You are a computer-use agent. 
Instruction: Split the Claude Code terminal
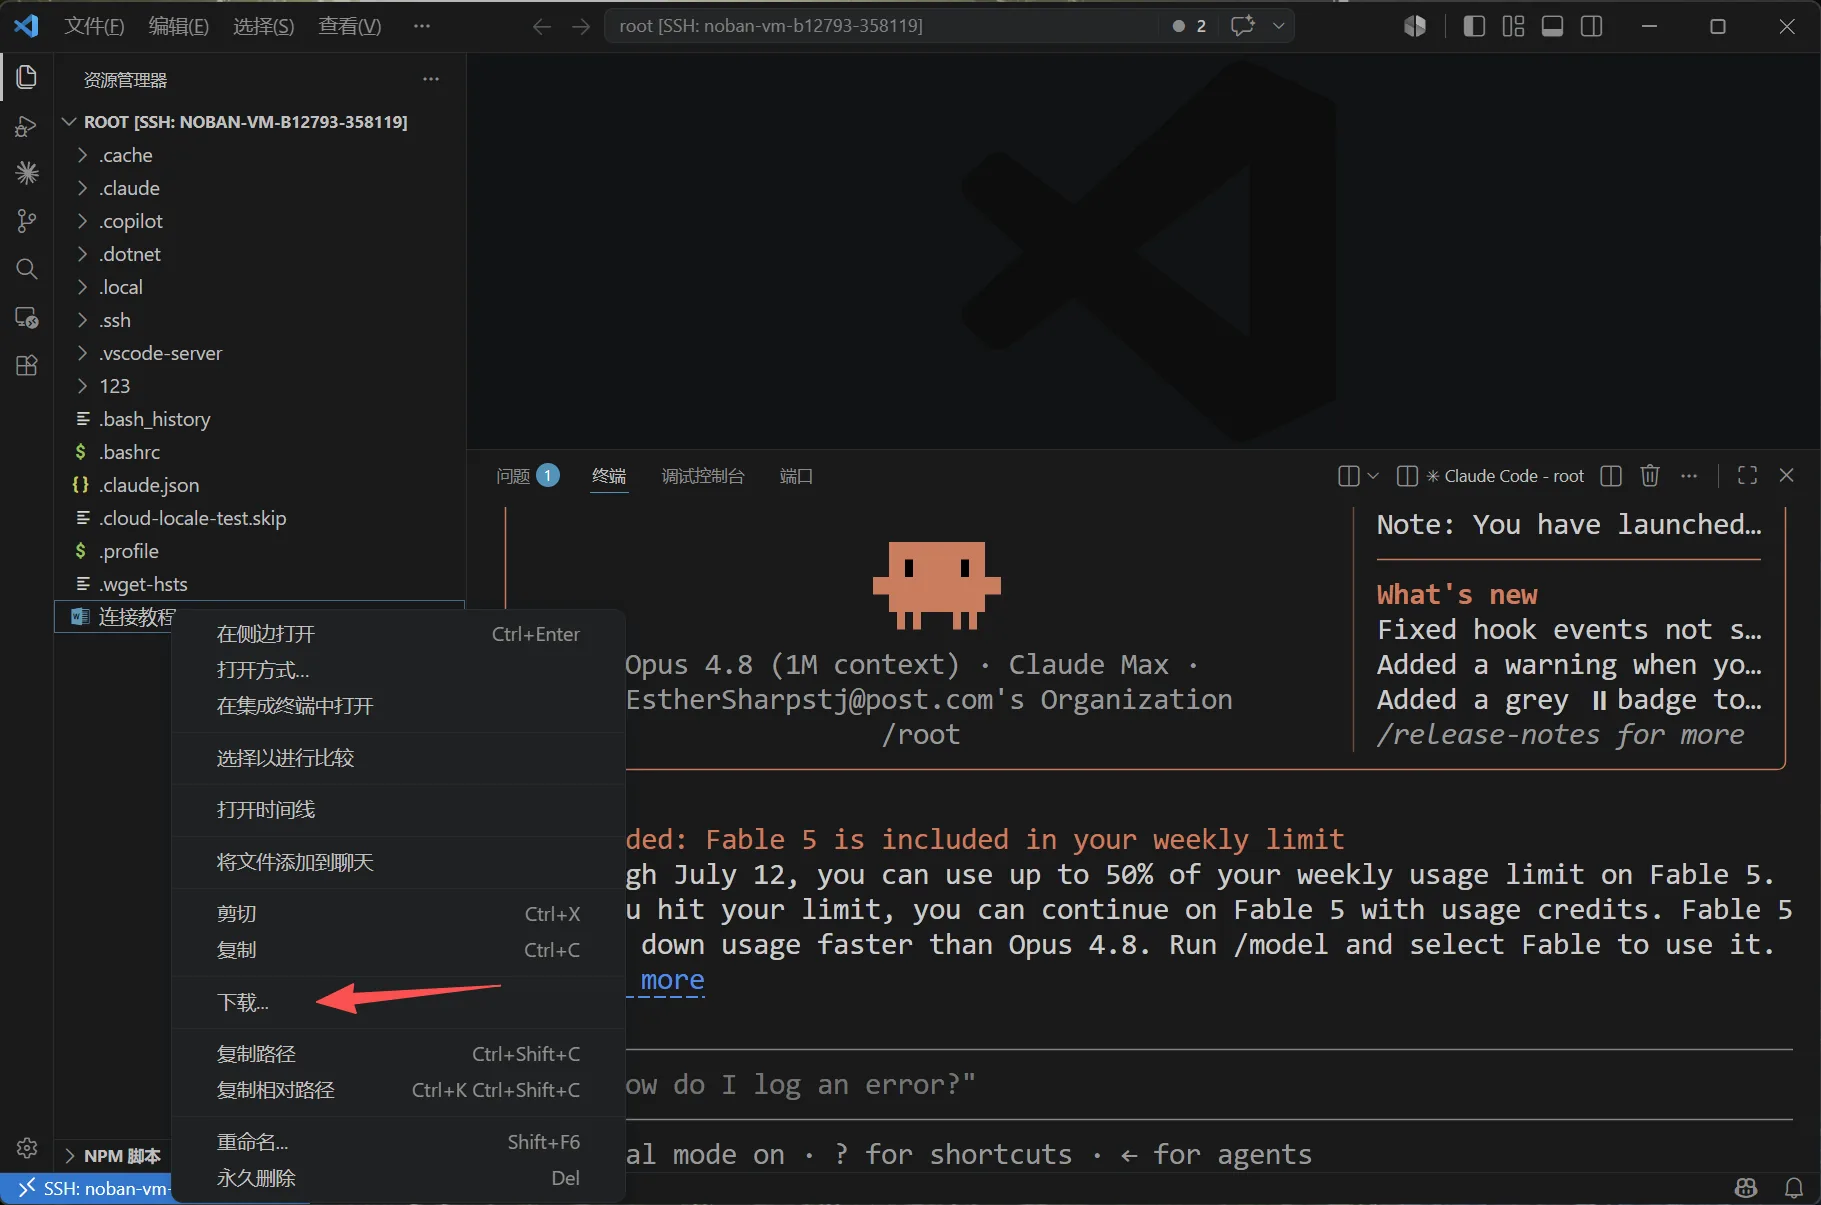point(1611,476)
